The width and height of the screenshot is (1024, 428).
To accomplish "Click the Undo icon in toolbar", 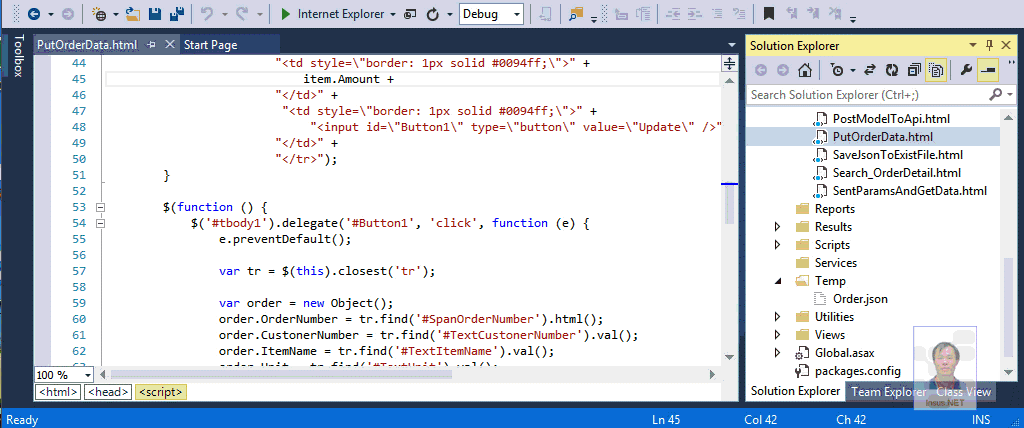I will pos(207,15).
